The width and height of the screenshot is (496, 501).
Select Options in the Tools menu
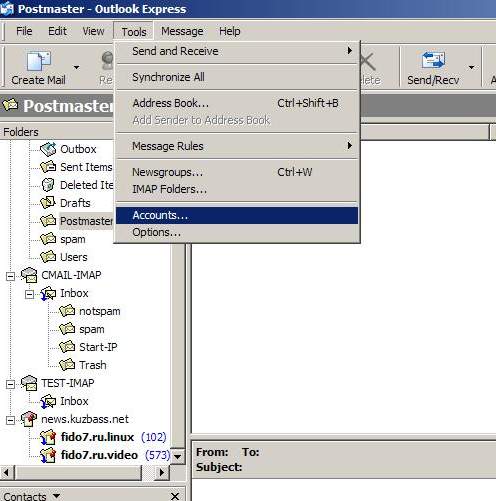(237, 232)
